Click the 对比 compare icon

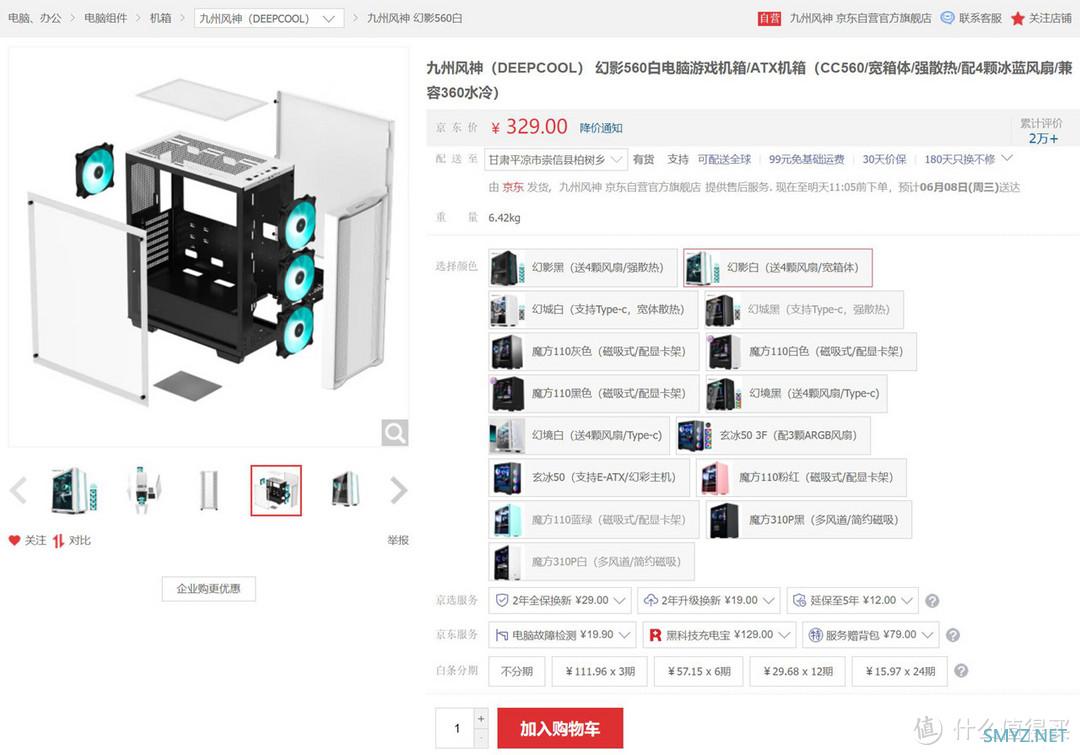click(x=59, y=541)
